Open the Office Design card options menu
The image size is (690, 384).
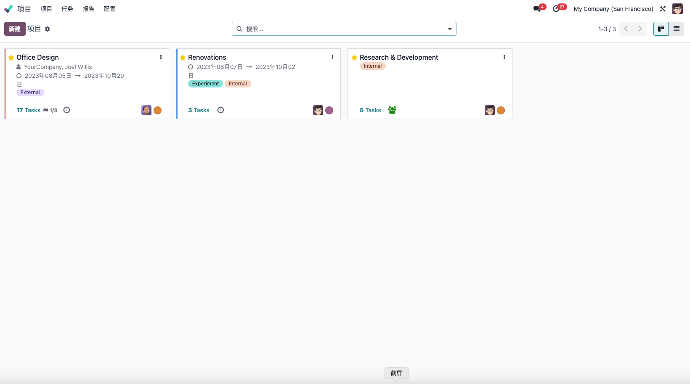(161, 57)
